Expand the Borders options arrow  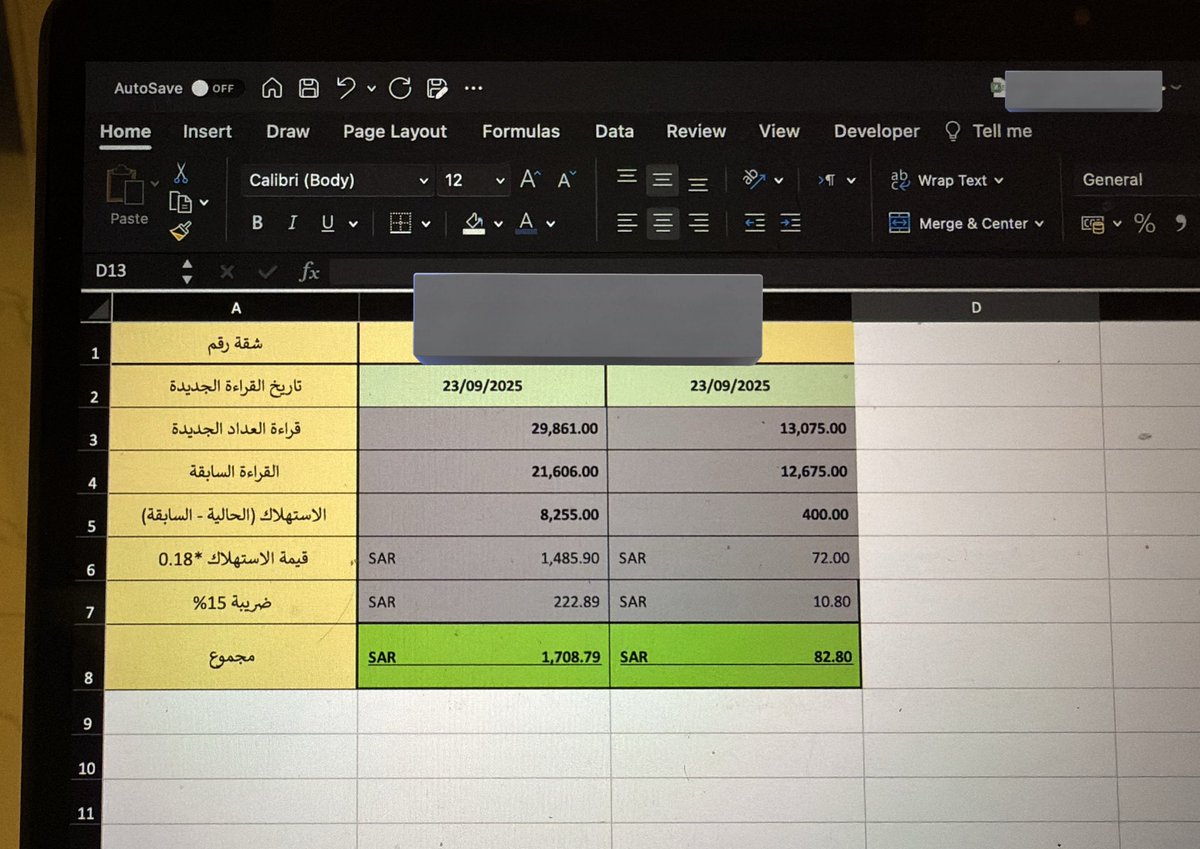426,224
